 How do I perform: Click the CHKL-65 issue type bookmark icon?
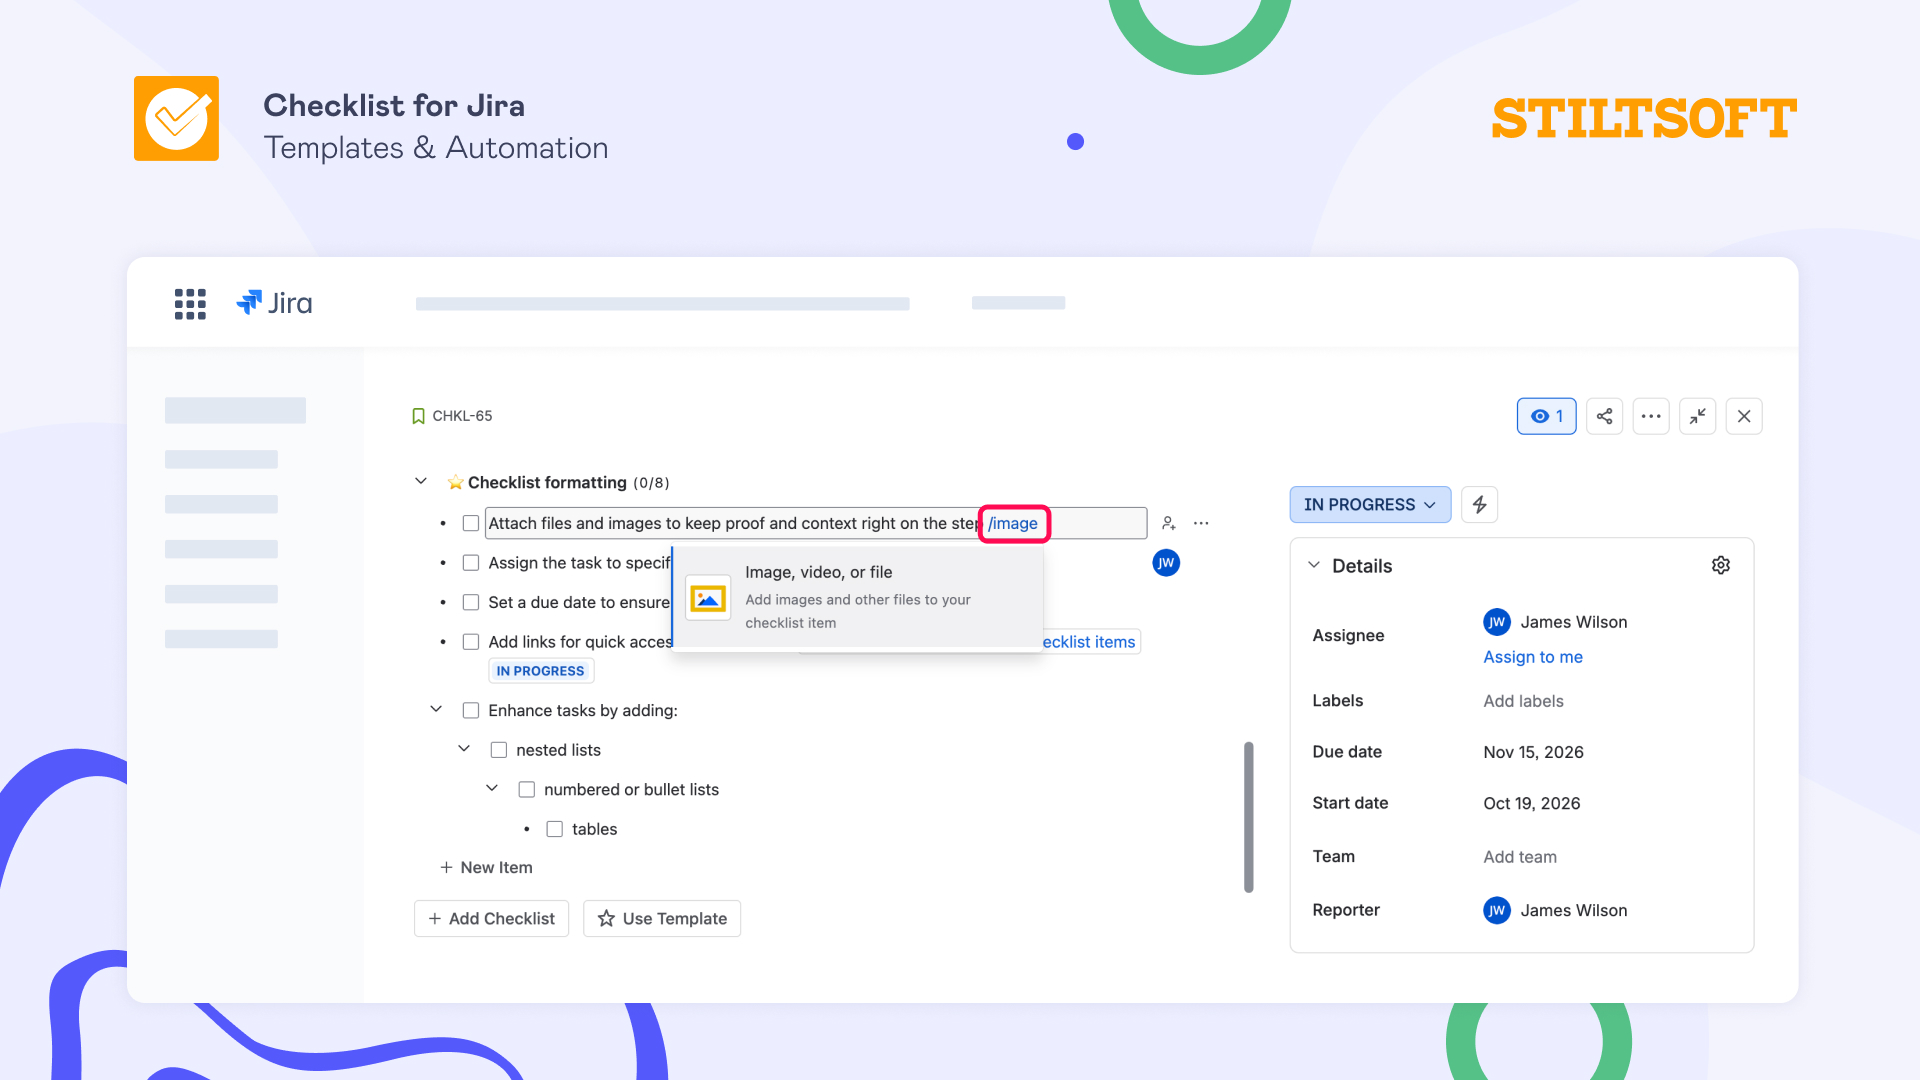click(x=418, y=416)
